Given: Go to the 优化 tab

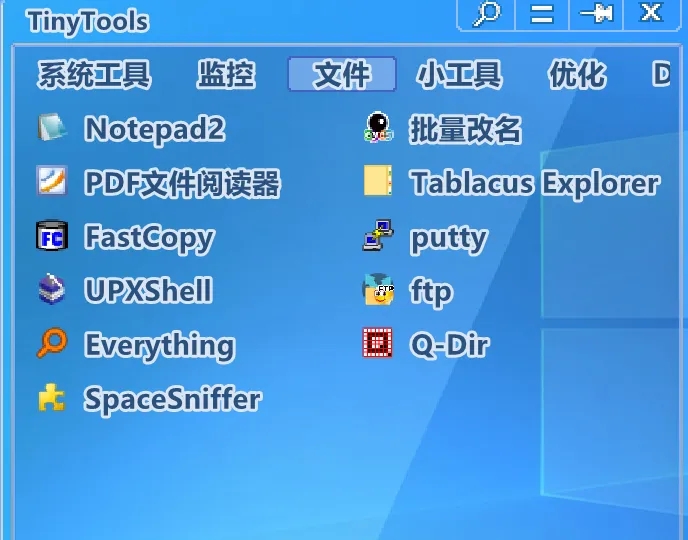Looking at the screenshot, I should coord(577,75).
